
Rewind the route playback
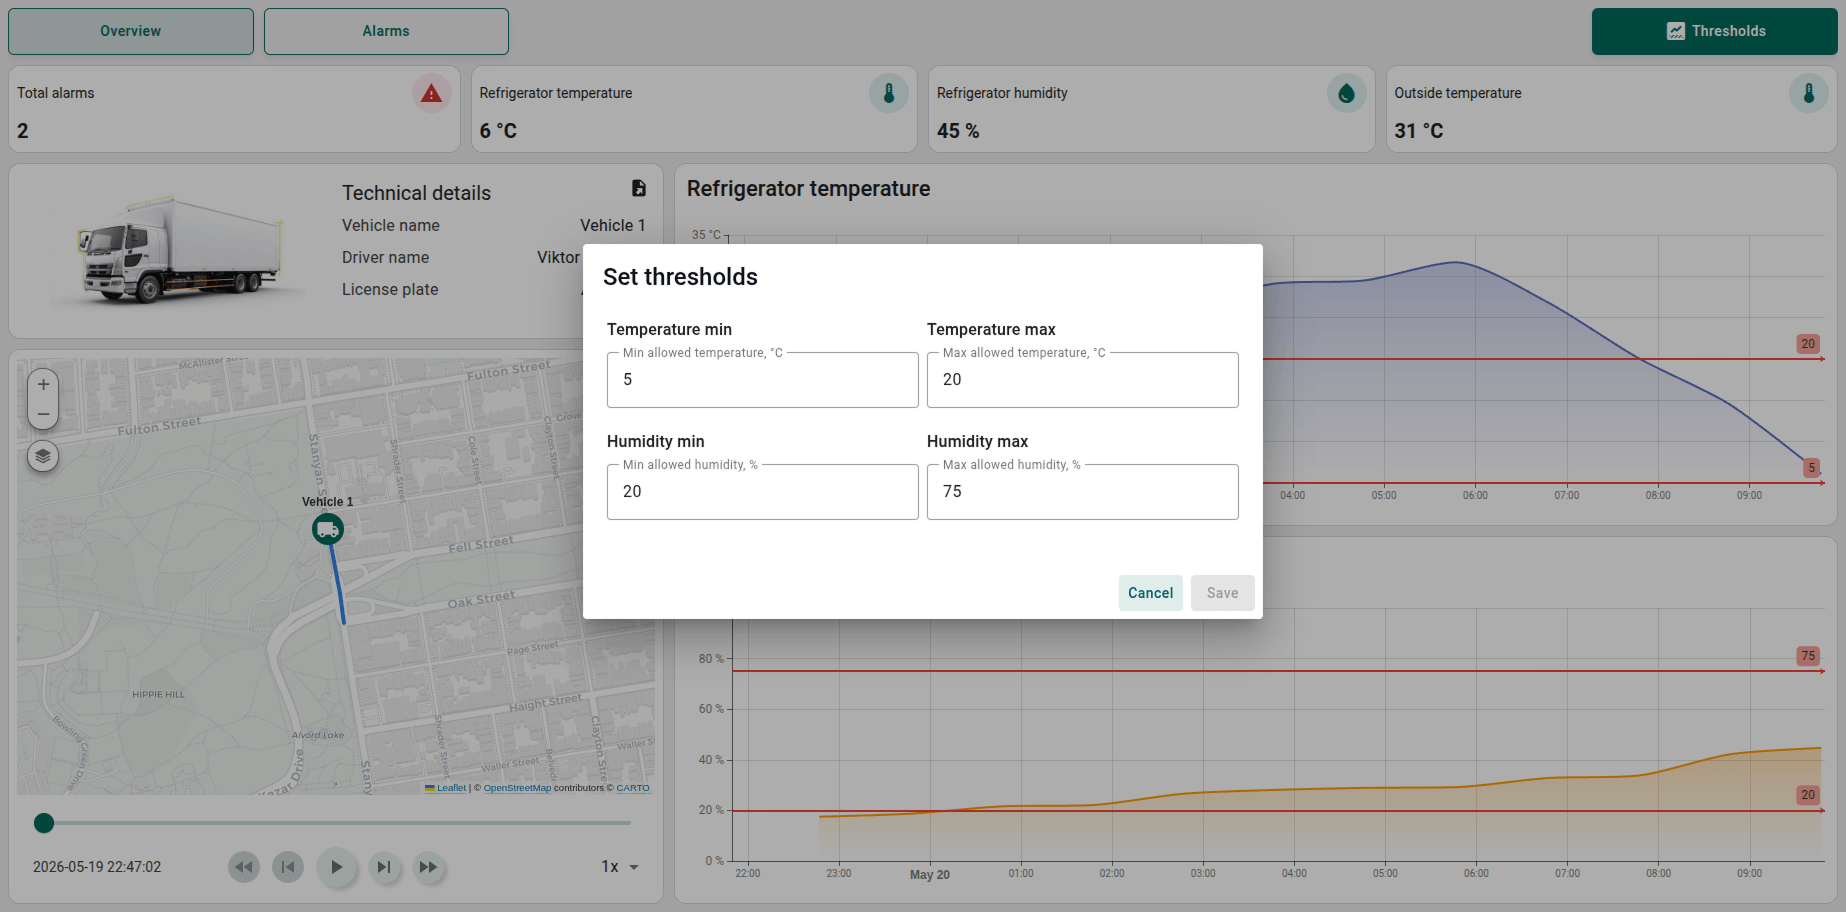[244, 867]
